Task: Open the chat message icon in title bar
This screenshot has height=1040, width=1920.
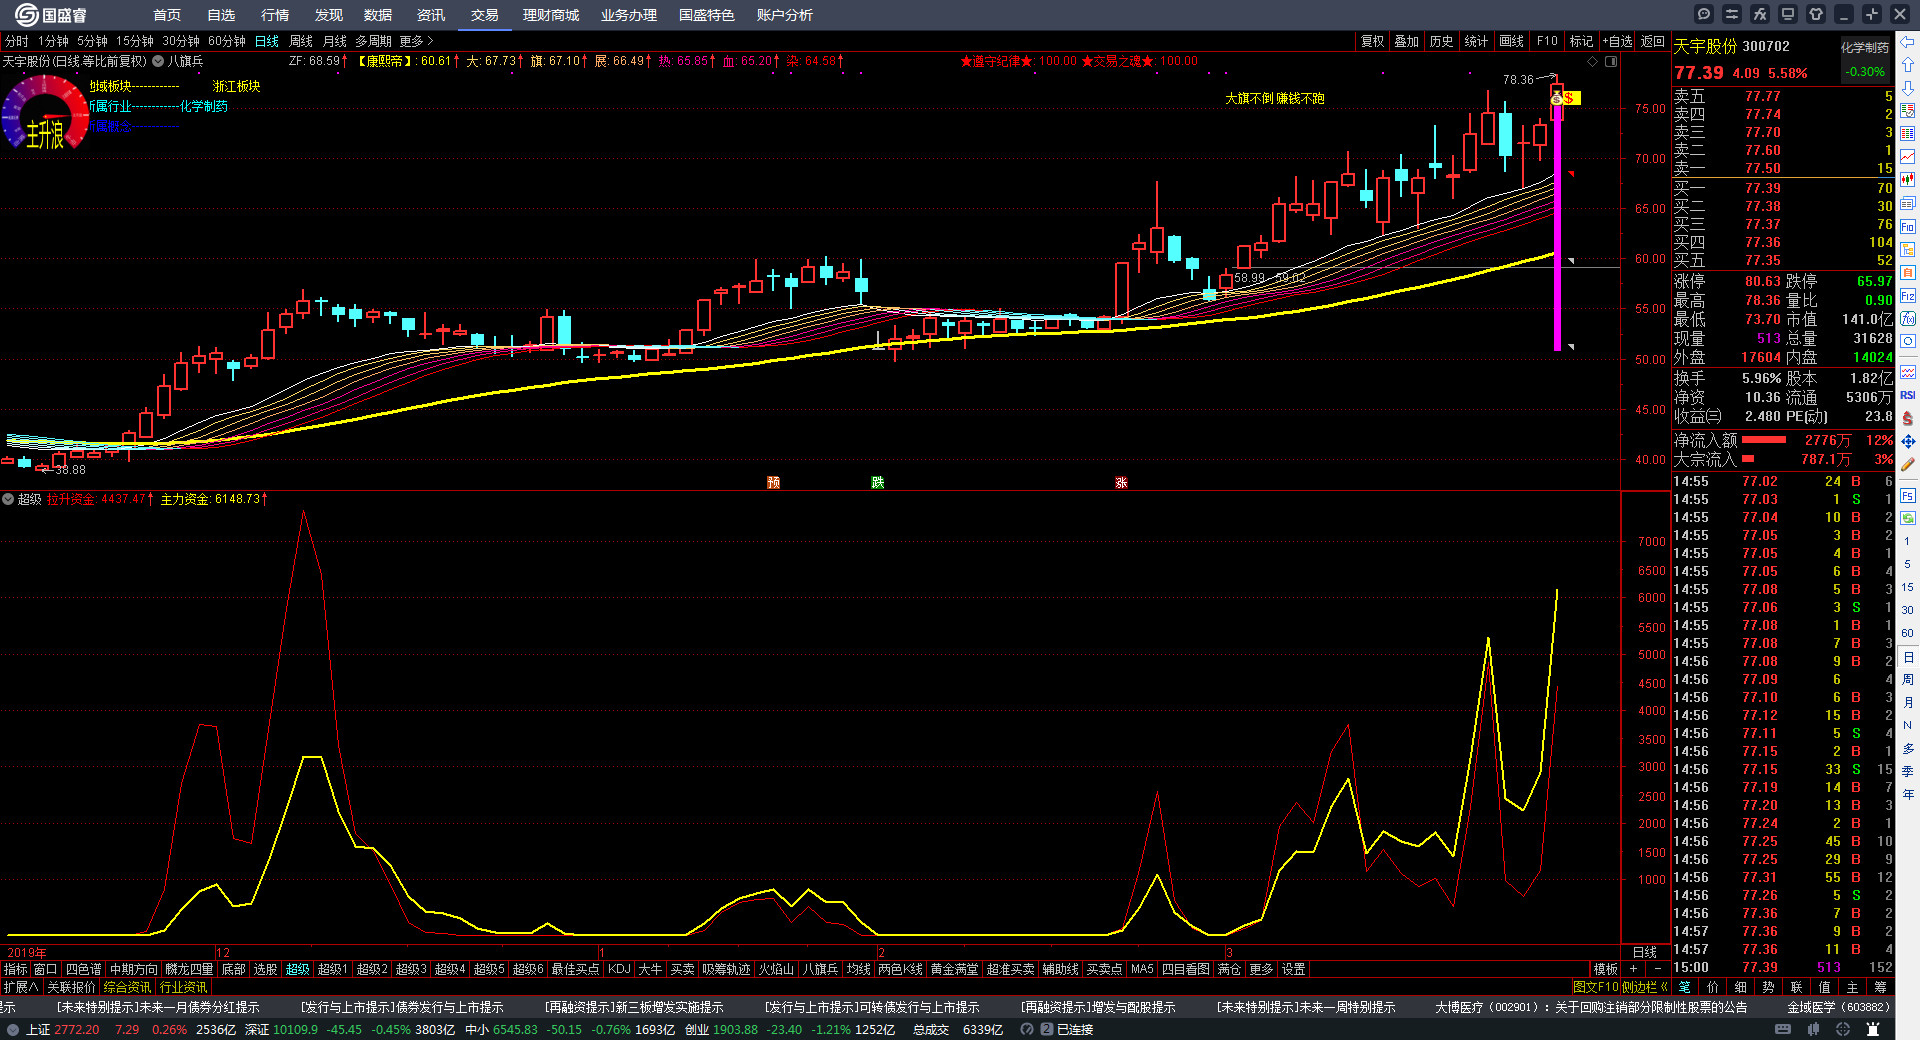Action: pos(1704,14)
